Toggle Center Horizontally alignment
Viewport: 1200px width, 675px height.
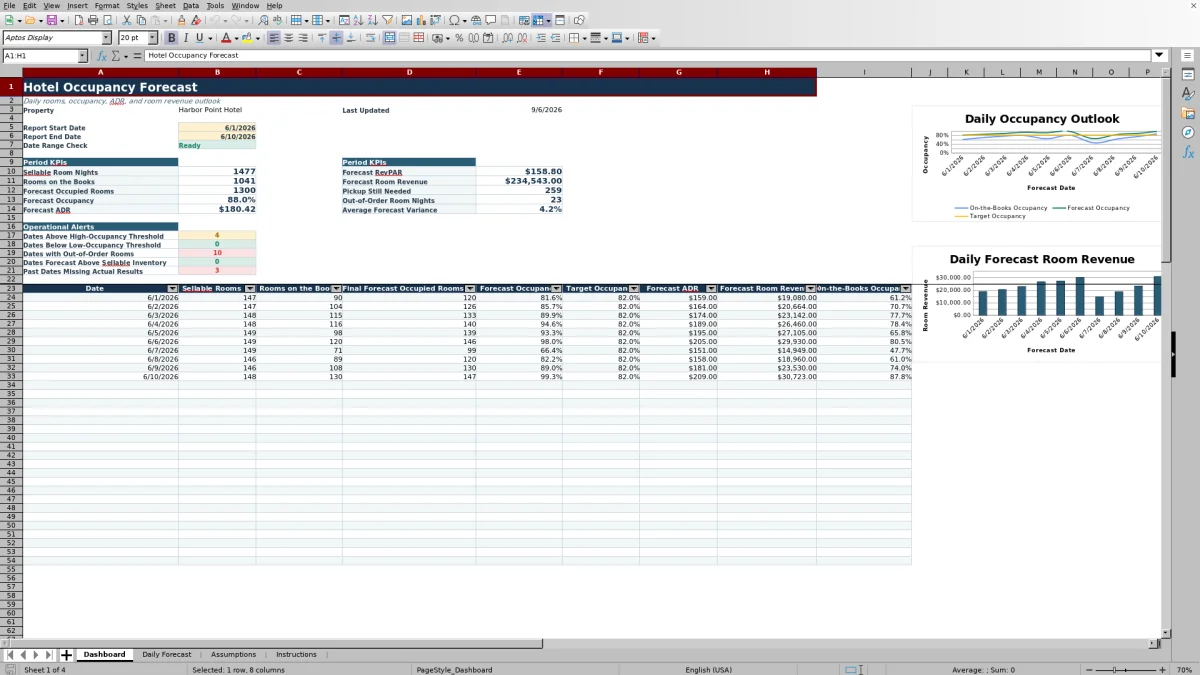click(x=288, y=38)
